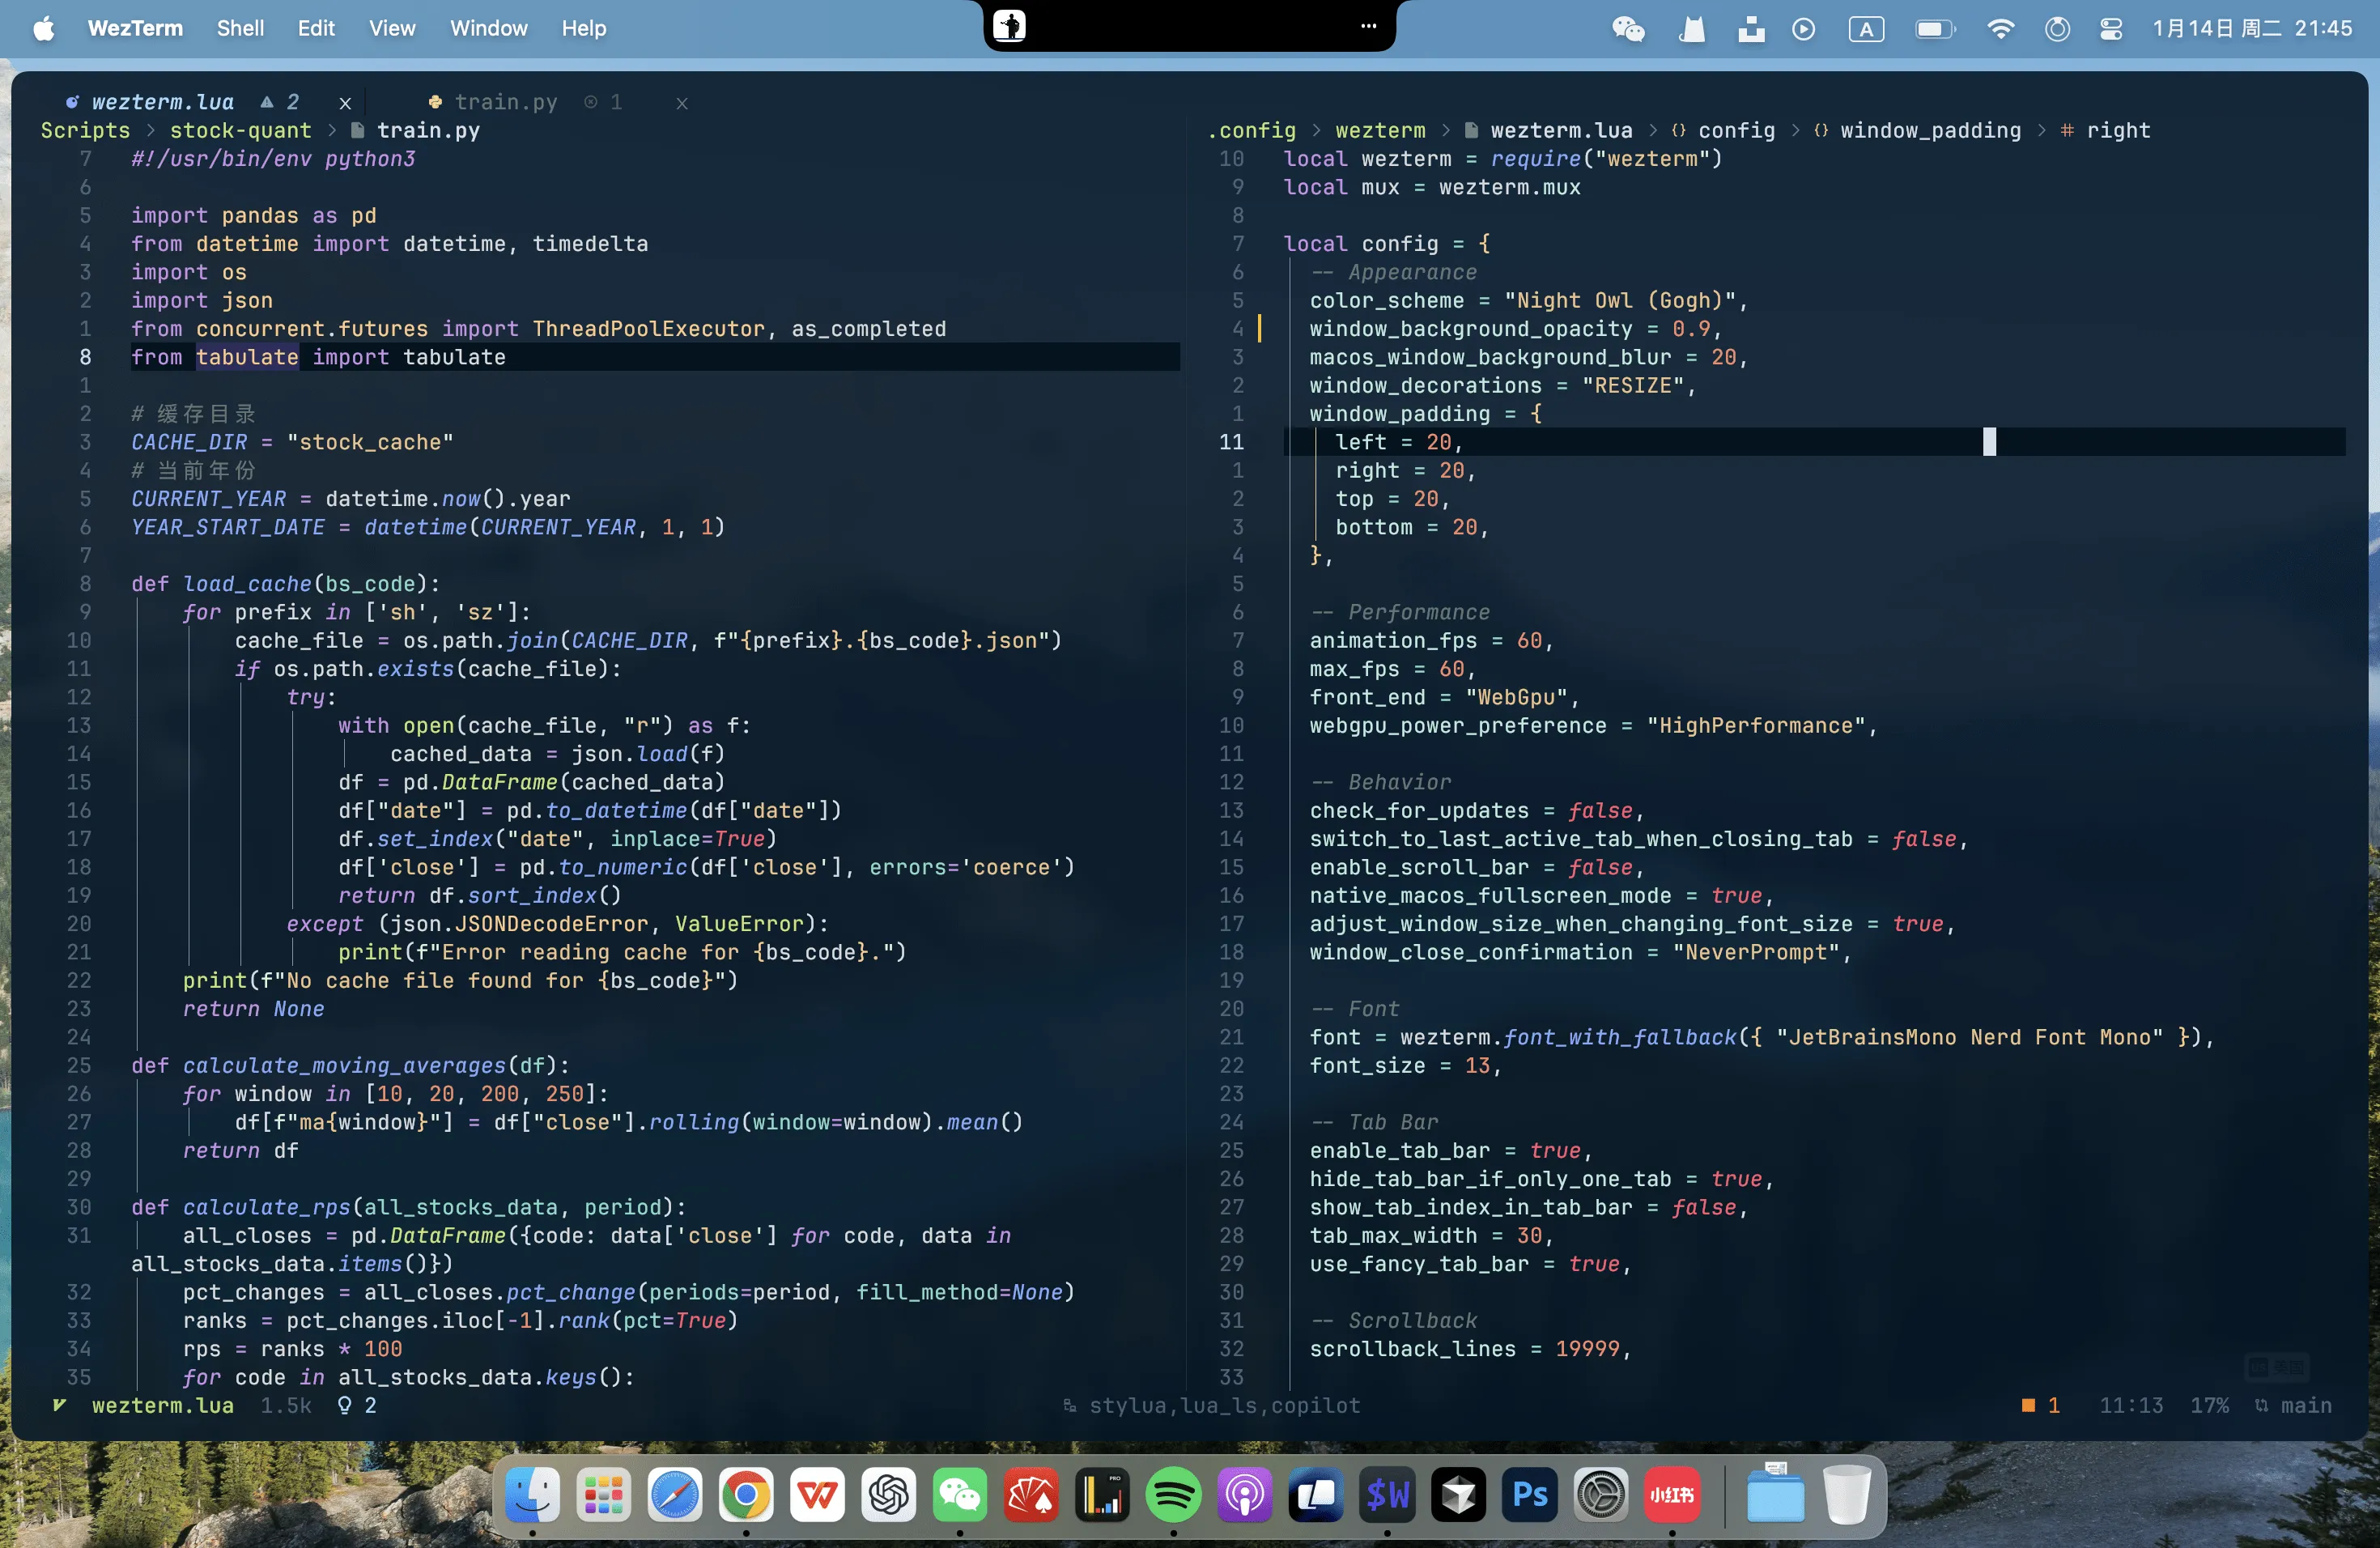Click the stock-quant breadcrumb link
The height and width of the screenshot is (1548, 2380).
click(x=243, y=131)
